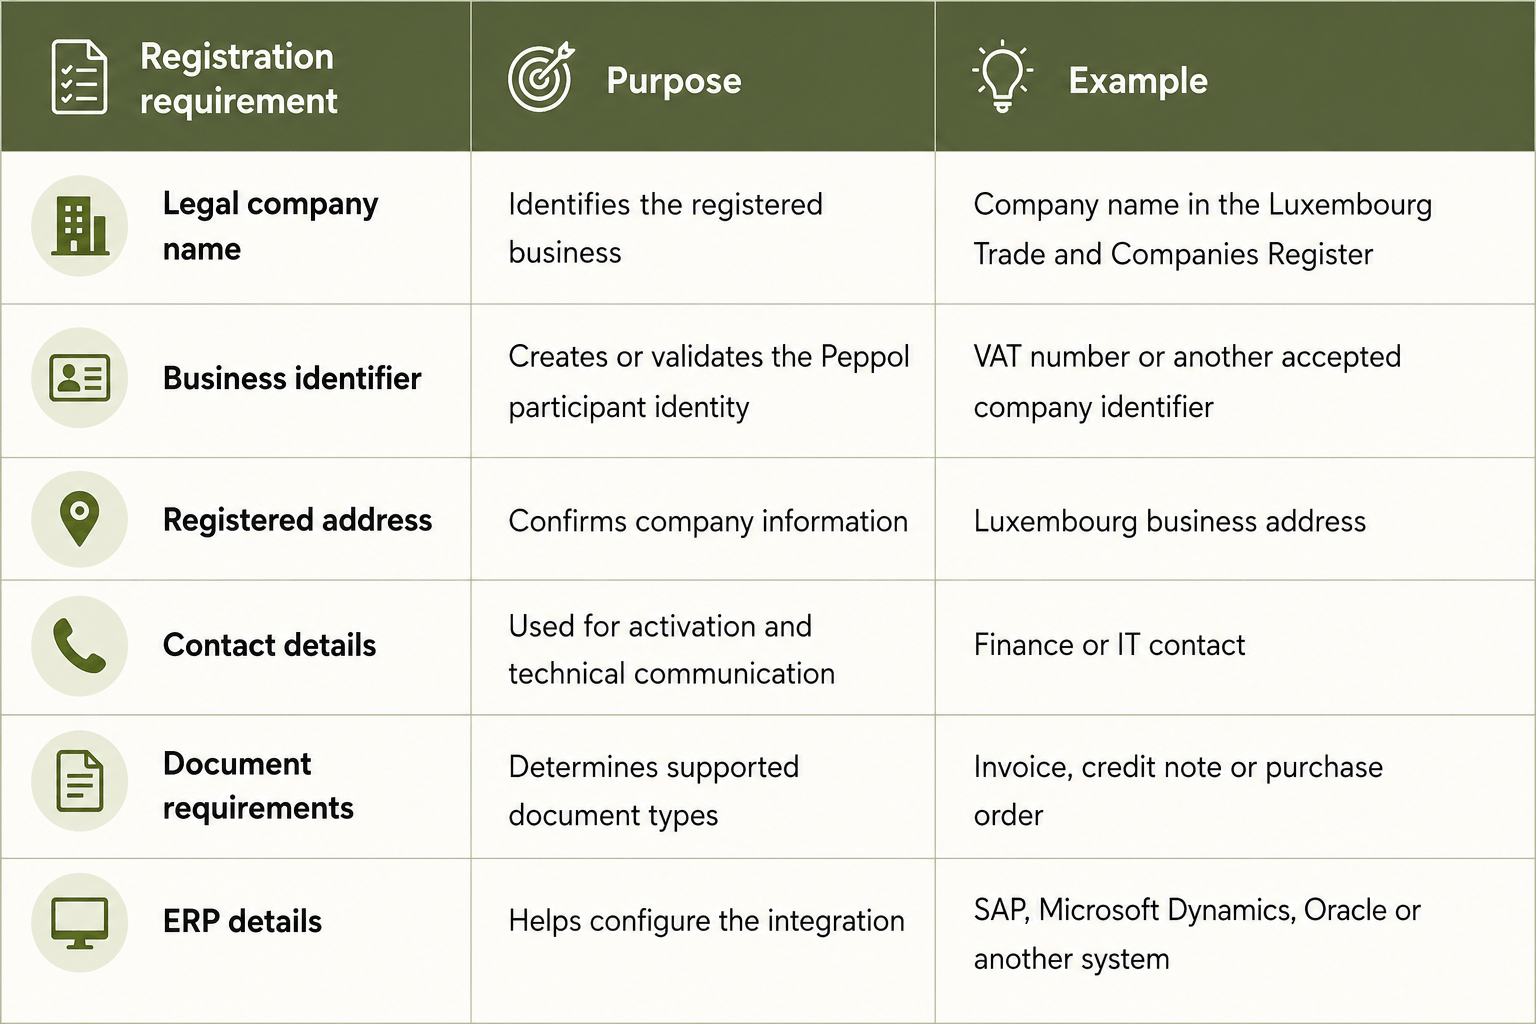Select the document icon for Document requirements
This screenshot has width=1536, height=1024.
[x=80, y=781]
